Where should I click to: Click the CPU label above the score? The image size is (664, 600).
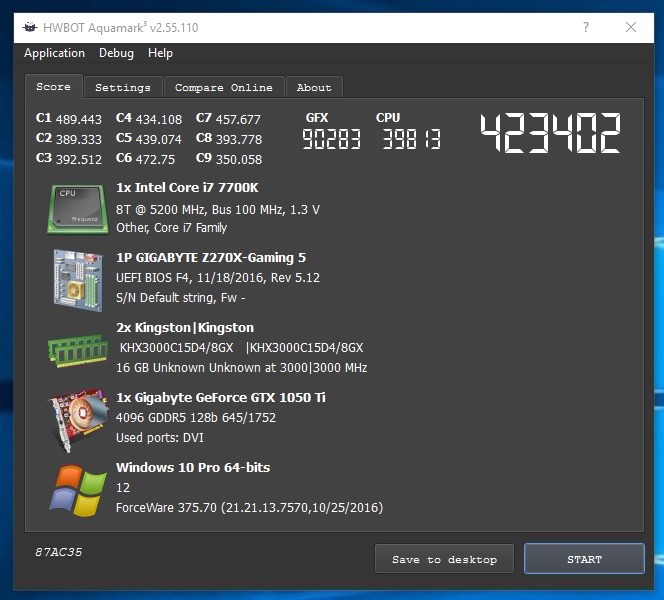point(388,118)
